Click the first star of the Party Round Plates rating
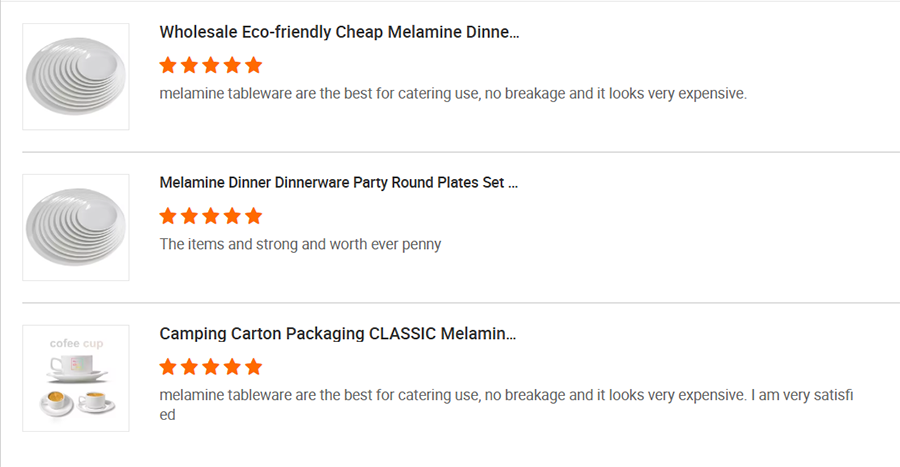The width and height of the screenshot is (900, 467). point(168,216)
